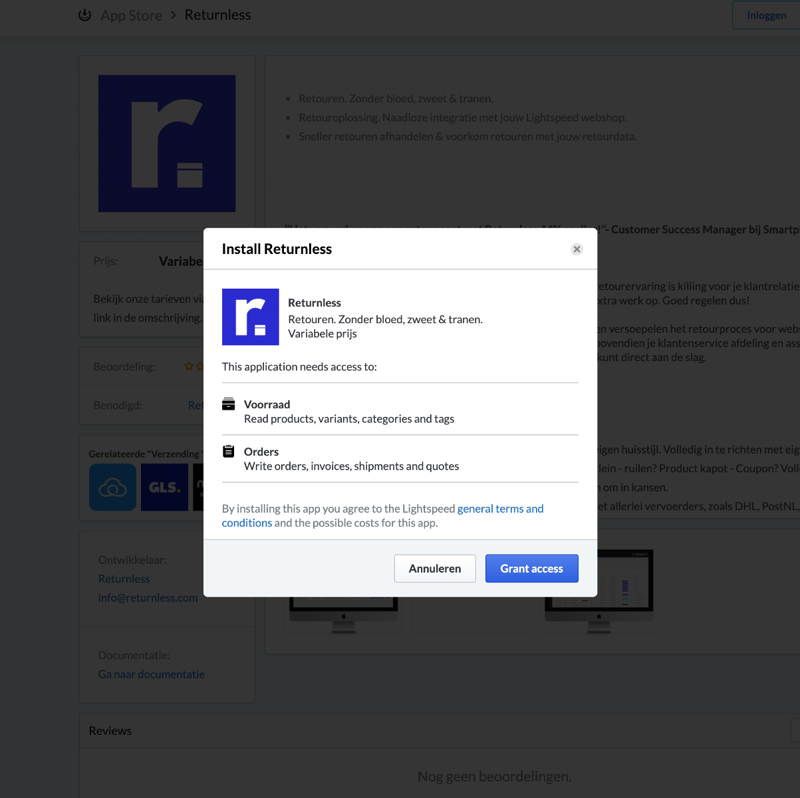Click 'Write orders, invoices, shipments and quotes'

coord(352,466)
